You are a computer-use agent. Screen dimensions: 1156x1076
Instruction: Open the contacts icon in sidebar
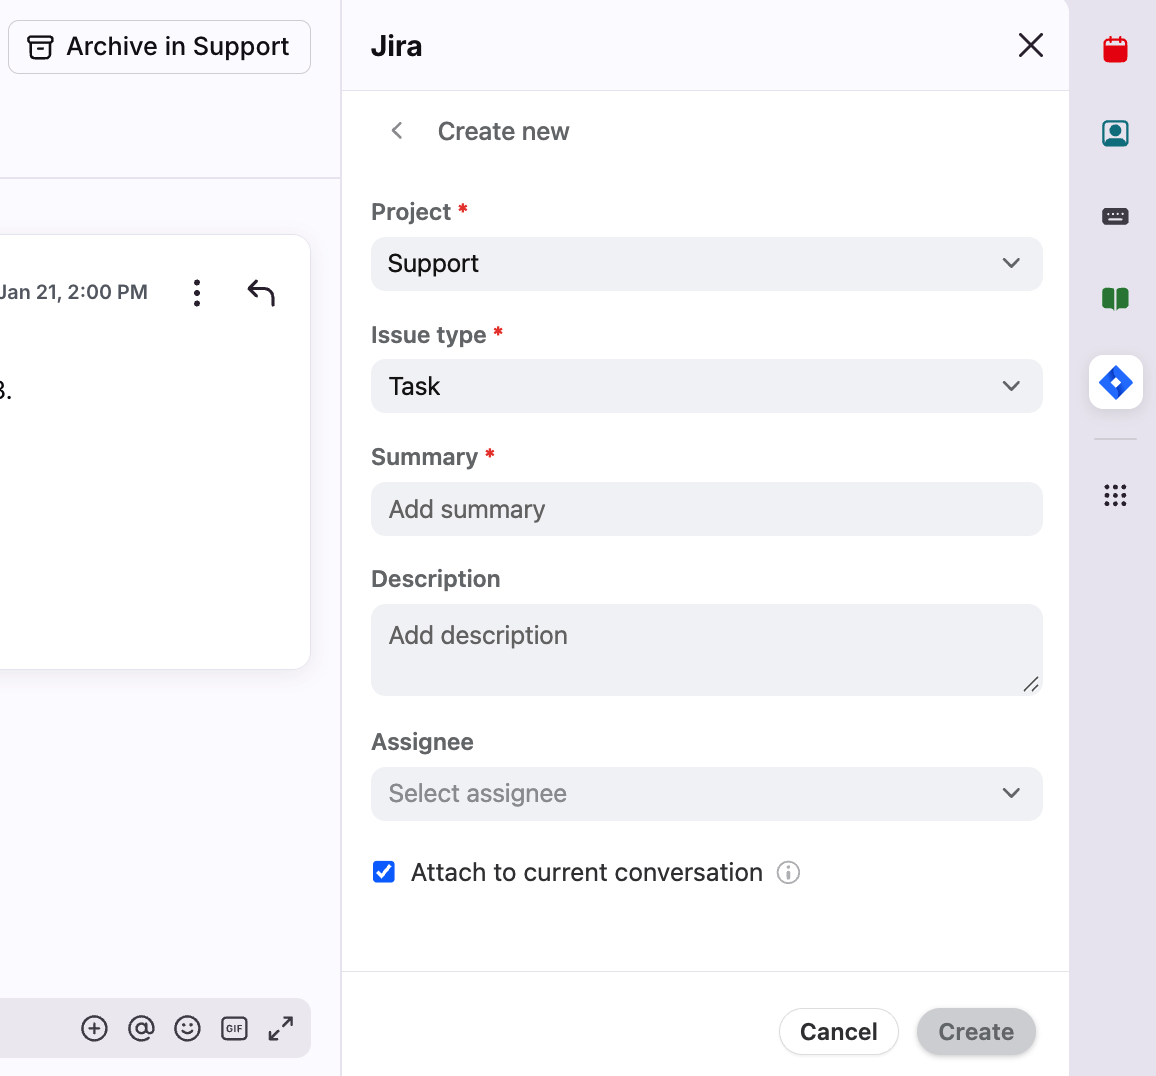click(x=1115, y=133)
